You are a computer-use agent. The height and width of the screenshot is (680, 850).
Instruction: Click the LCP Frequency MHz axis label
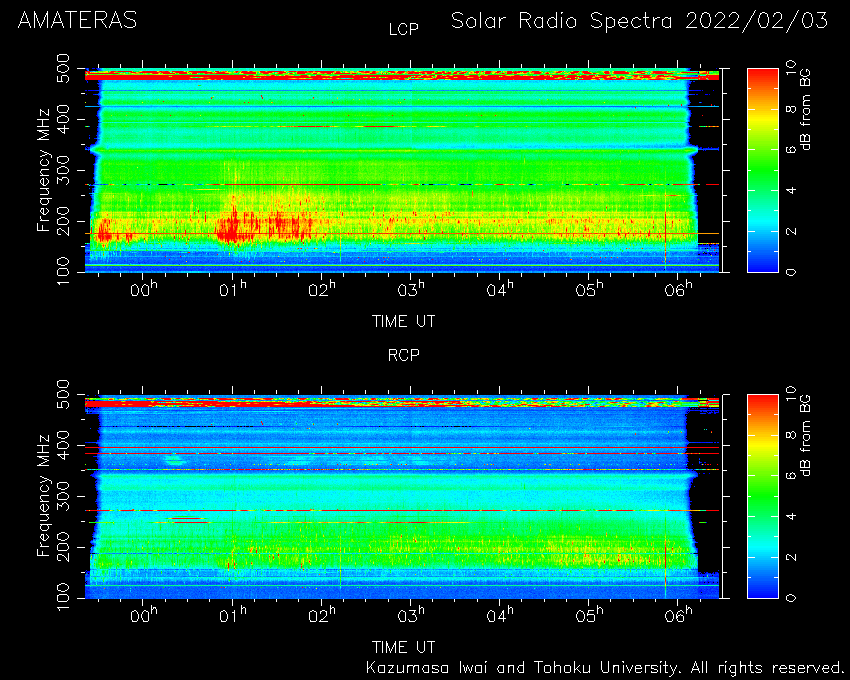44,170
